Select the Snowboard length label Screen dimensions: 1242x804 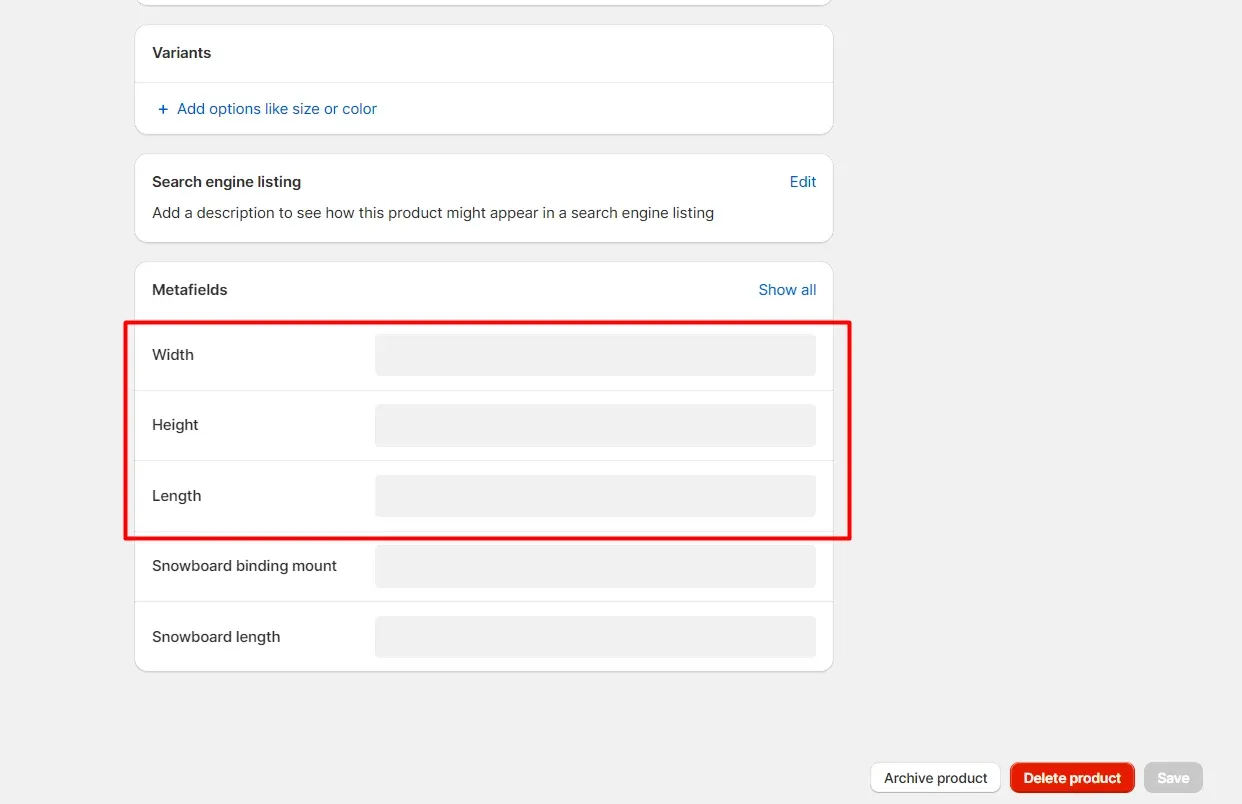(216, 637)
